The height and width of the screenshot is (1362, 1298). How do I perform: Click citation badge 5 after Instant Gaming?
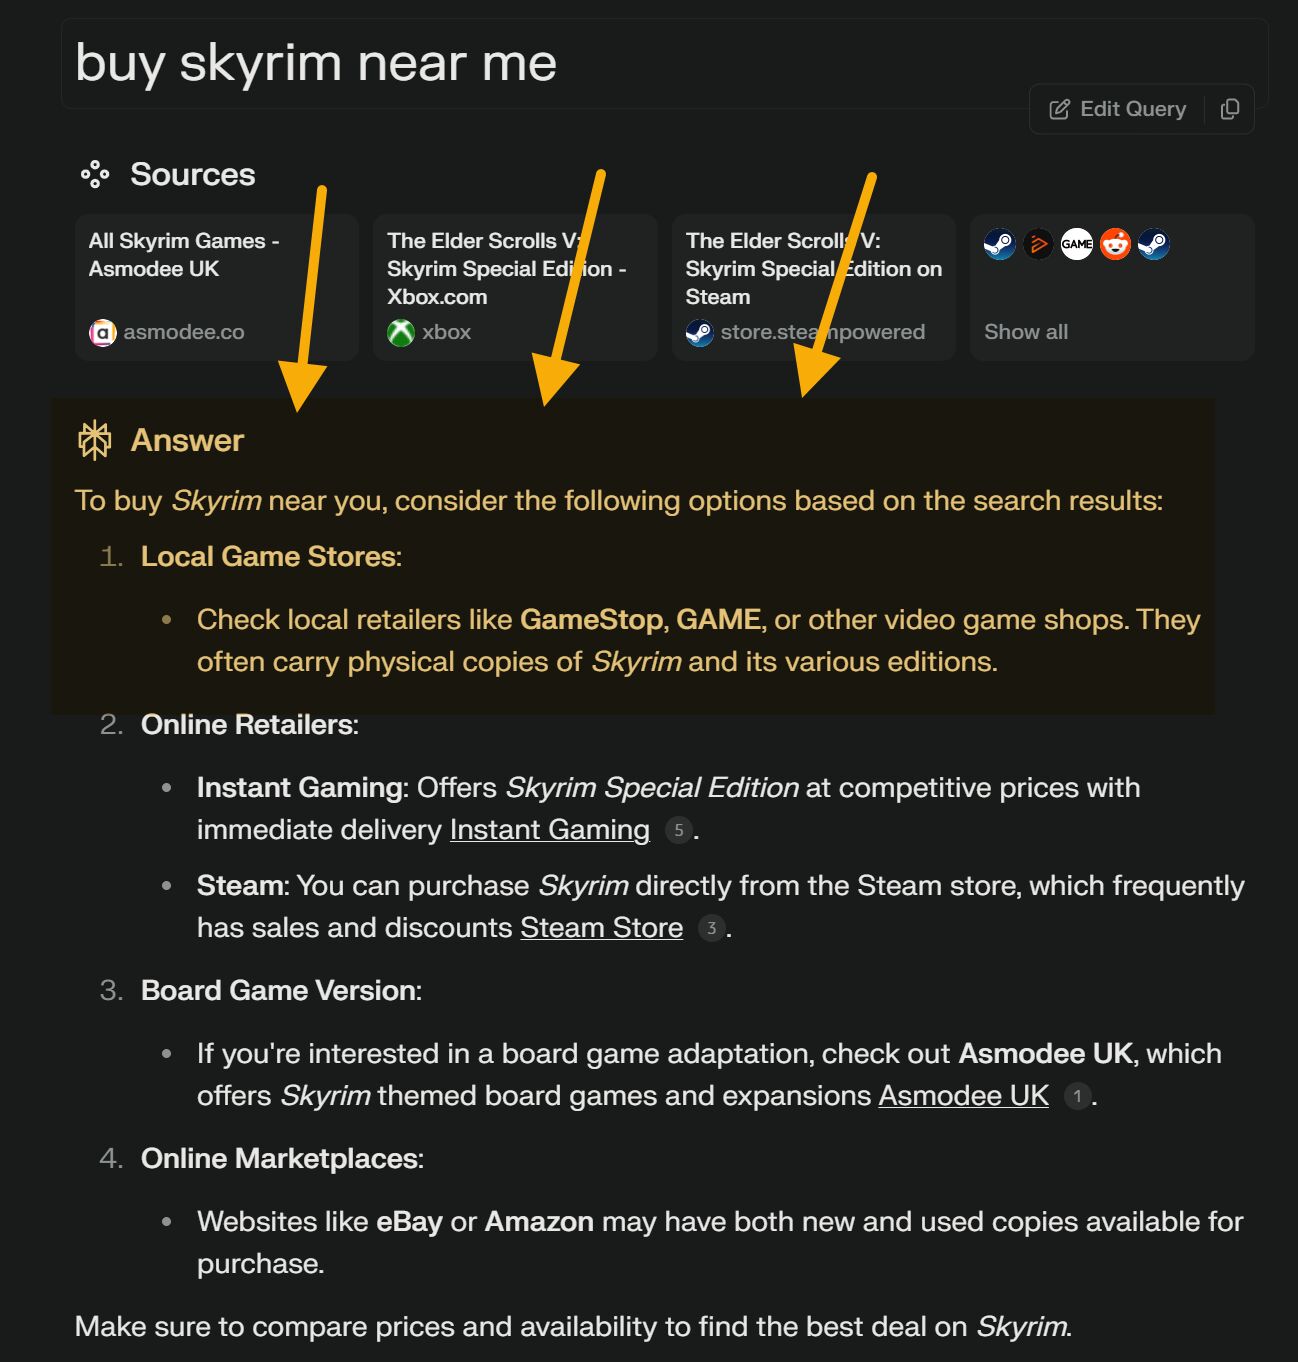tap(679, 829)
